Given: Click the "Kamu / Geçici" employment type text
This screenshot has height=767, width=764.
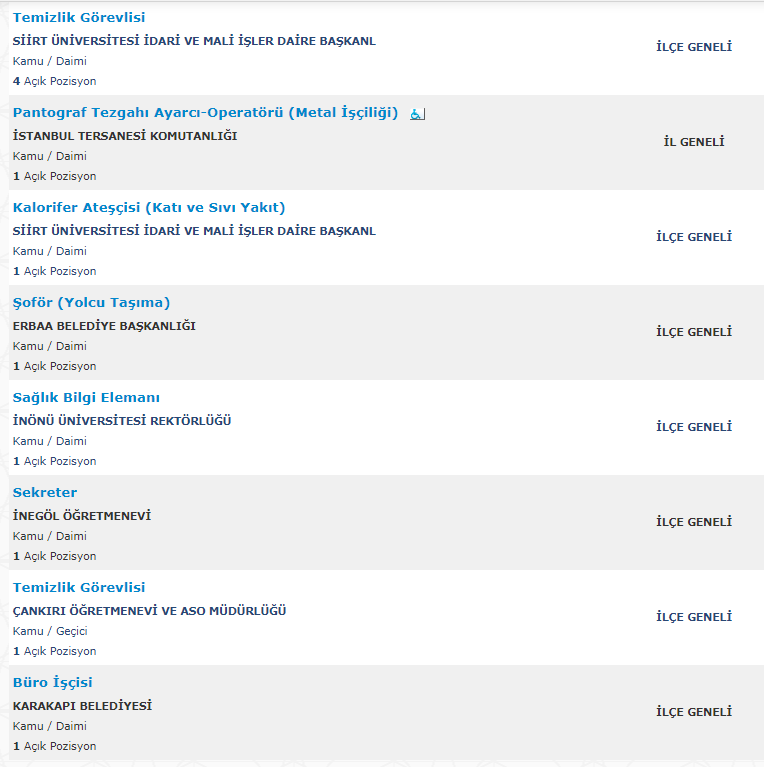Looking at the screenshot, I should point(50,631).
